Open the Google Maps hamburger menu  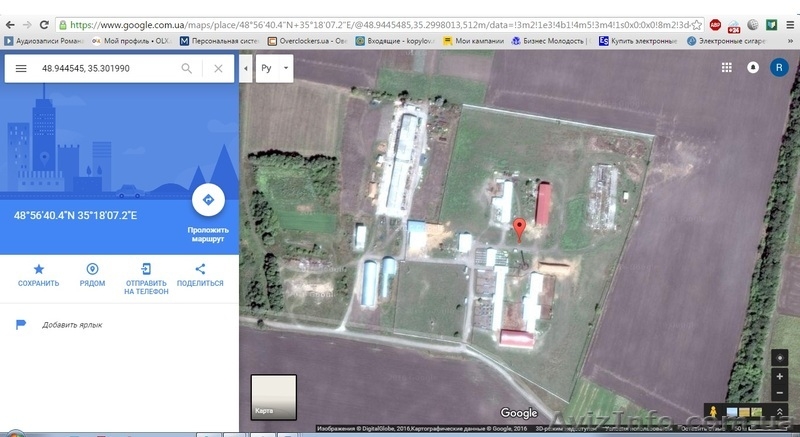20,69
